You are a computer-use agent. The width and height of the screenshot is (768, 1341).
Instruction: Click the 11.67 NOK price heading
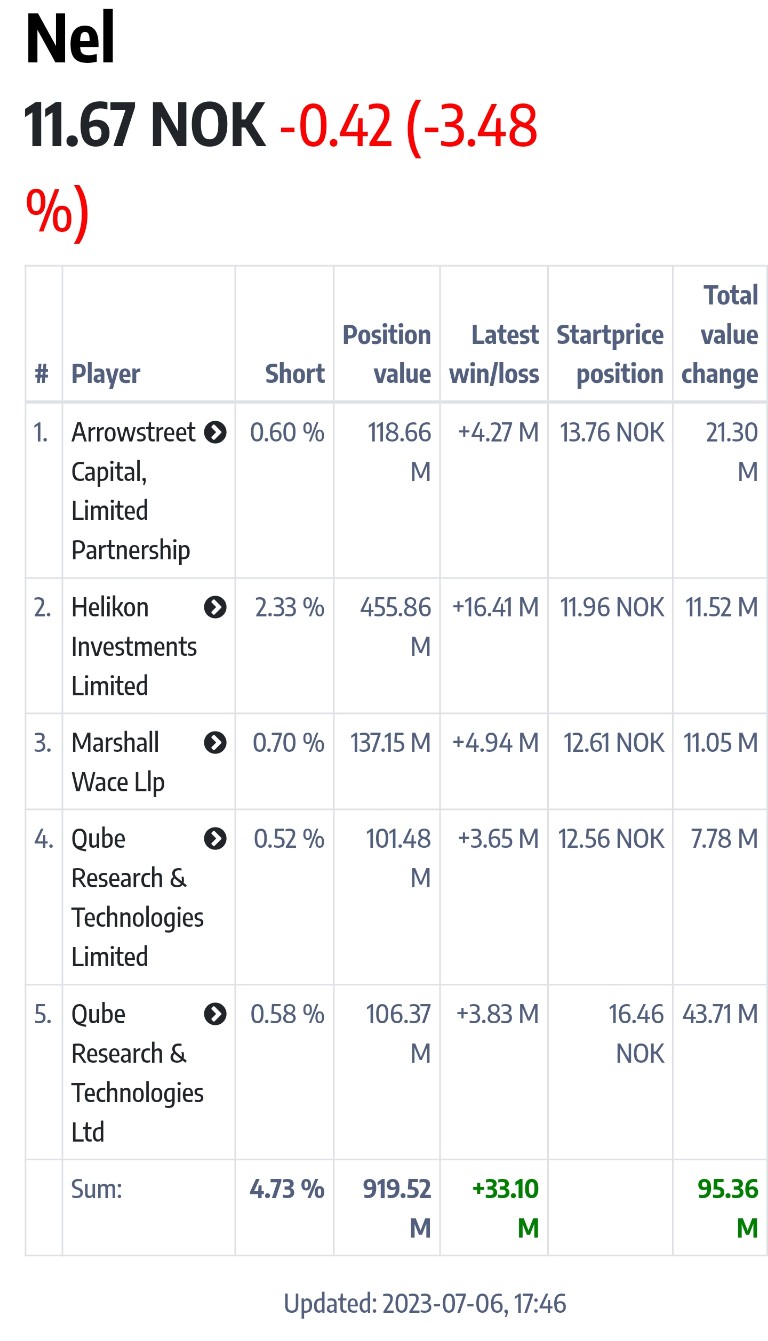point(145,128)
